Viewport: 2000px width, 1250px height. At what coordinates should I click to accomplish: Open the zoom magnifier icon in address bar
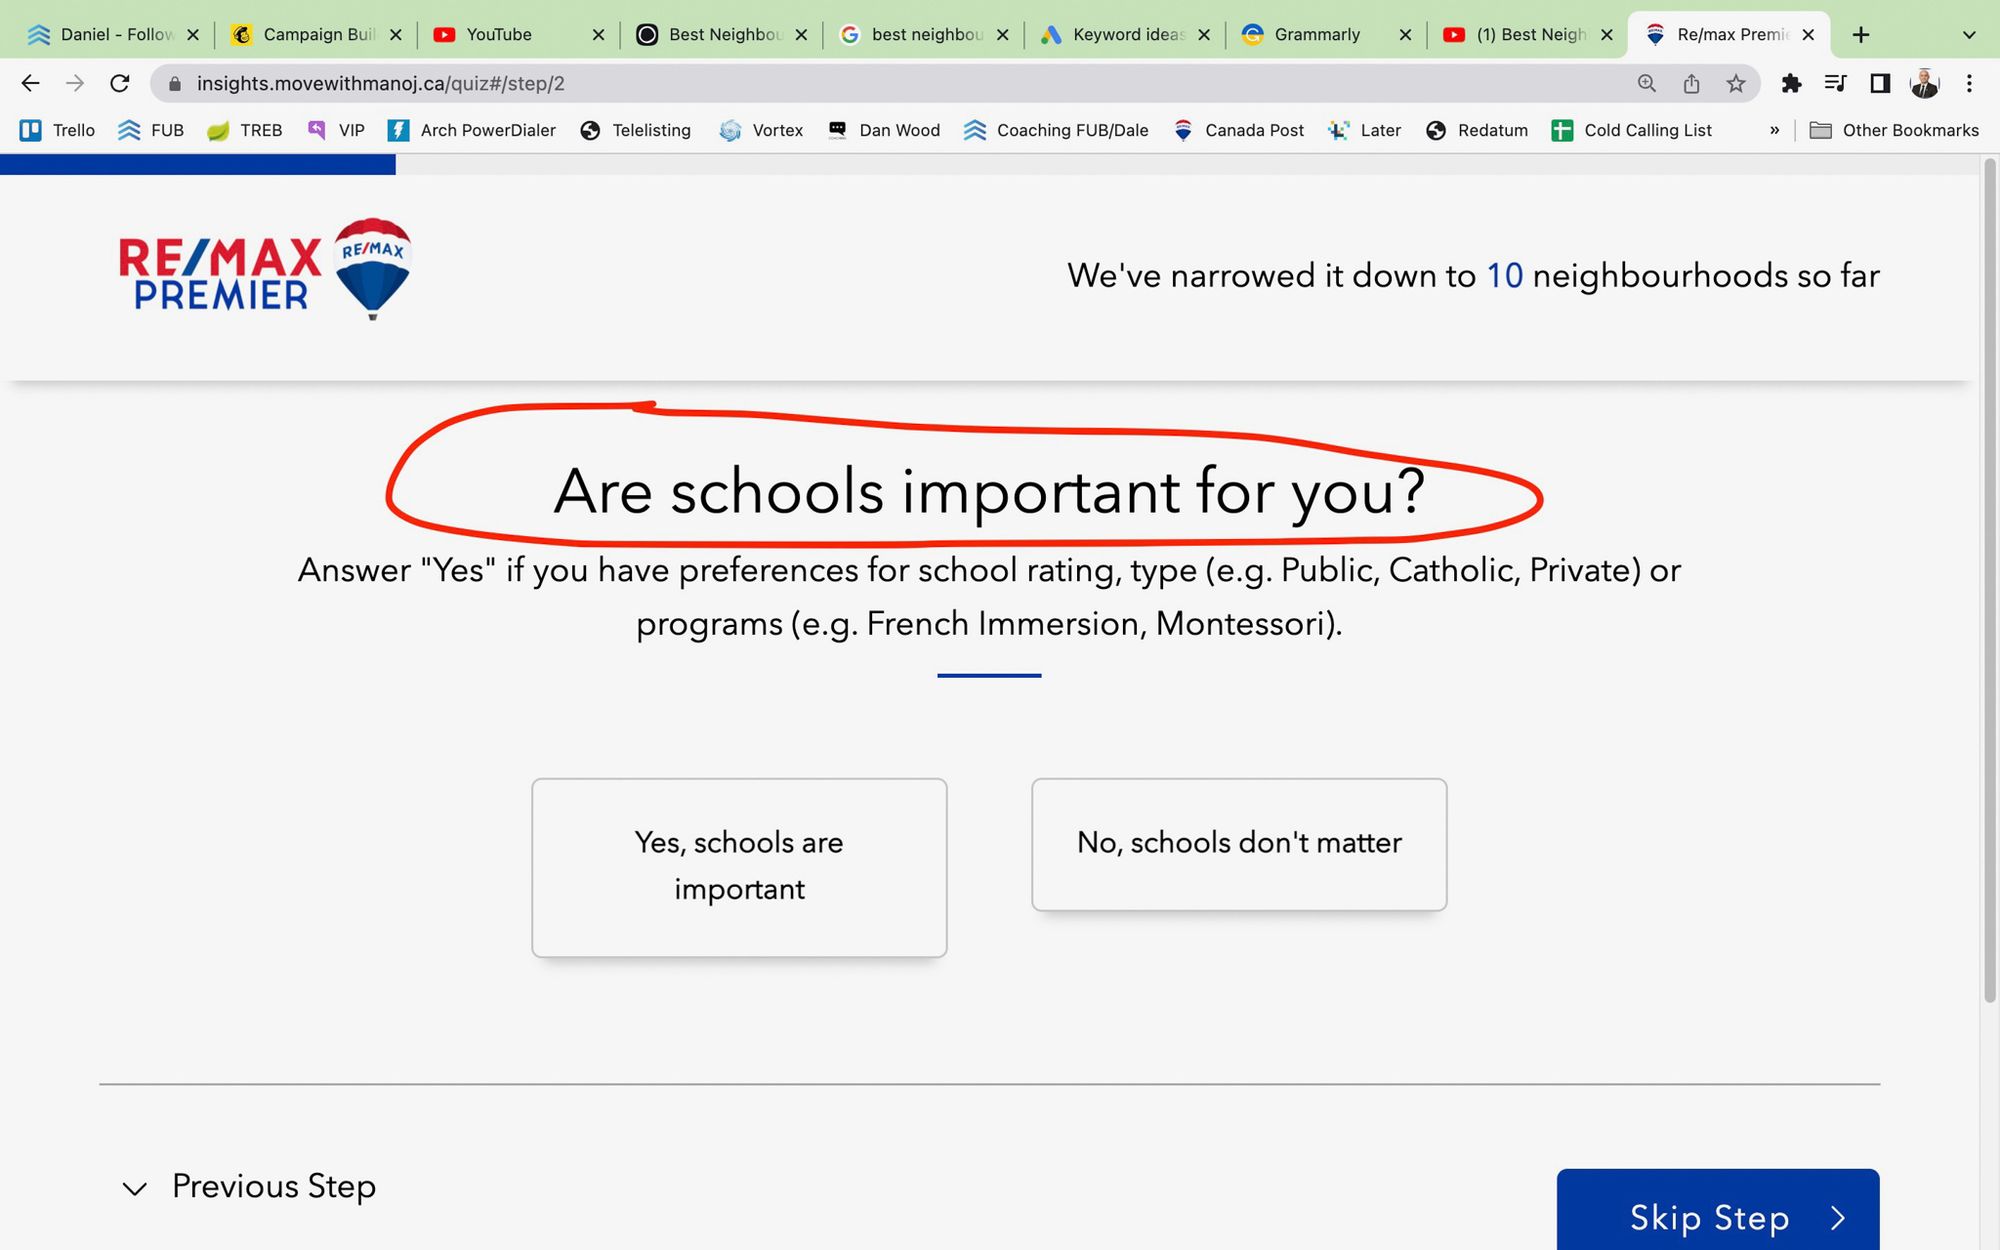(x=1646, y=83)
